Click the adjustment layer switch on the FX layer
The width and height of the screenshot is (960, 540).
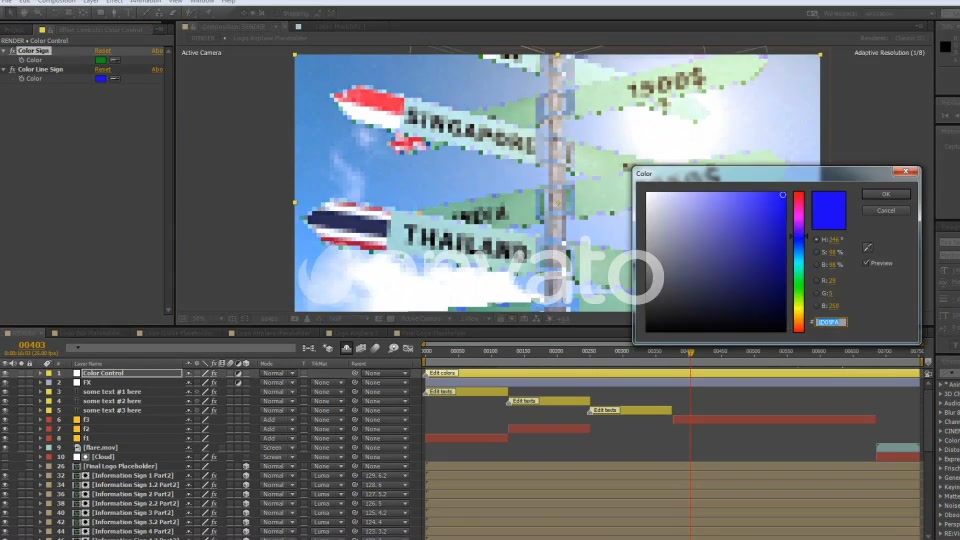click(238, 383)
